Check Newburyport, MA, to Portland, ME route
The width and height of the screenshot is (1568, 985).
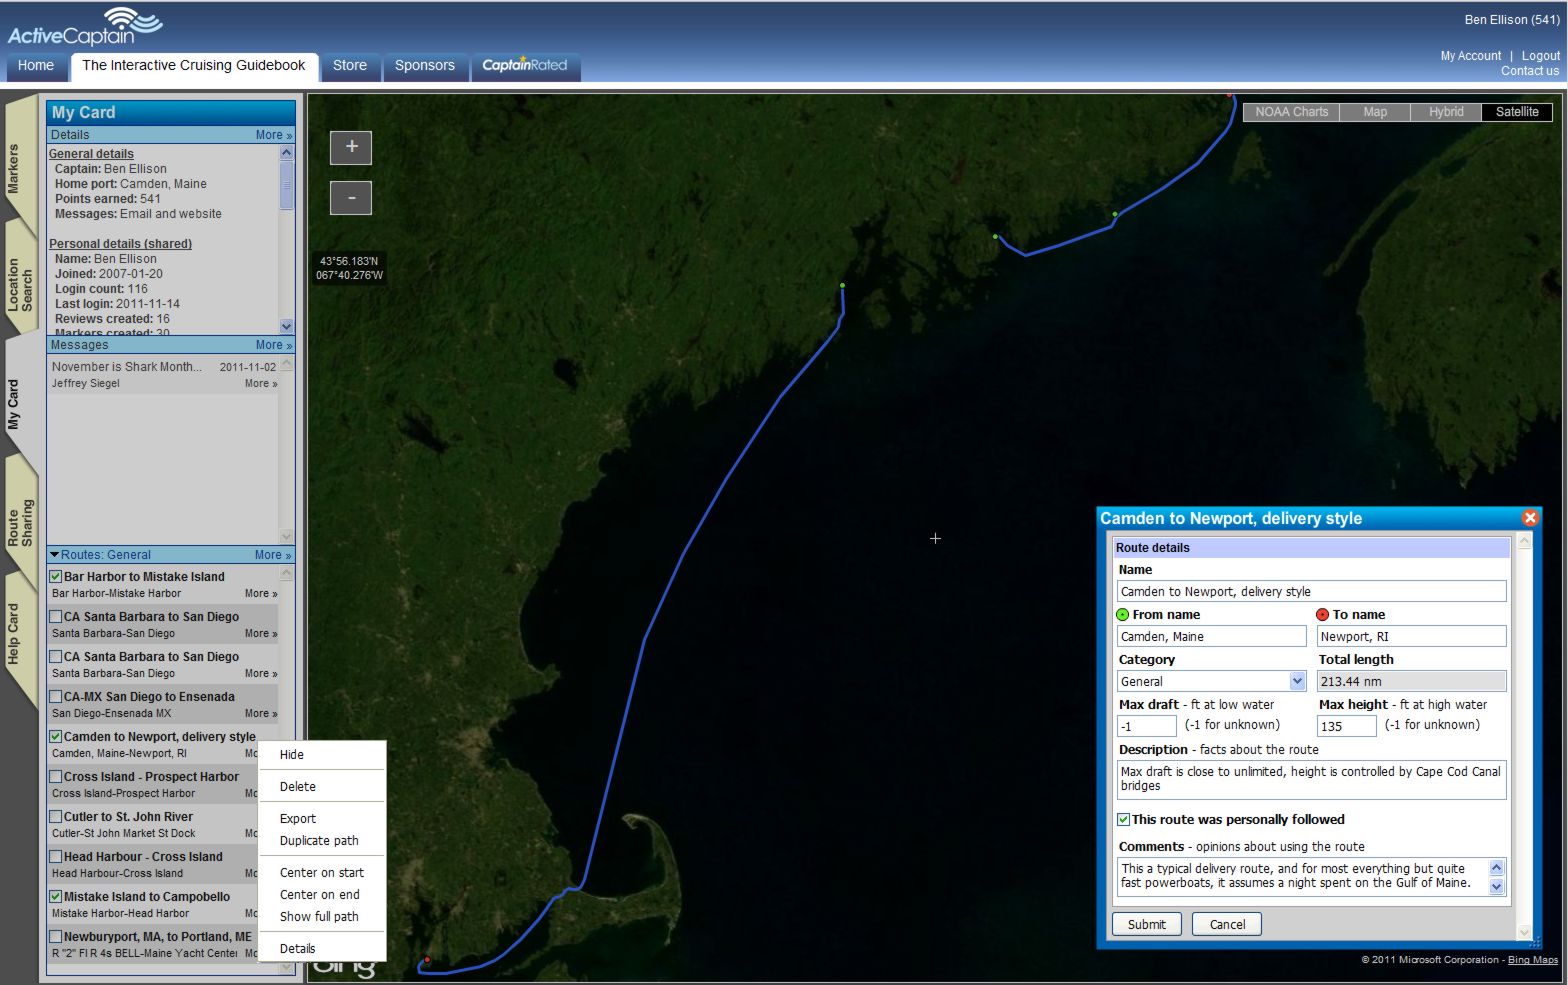[x=56, y=937]
